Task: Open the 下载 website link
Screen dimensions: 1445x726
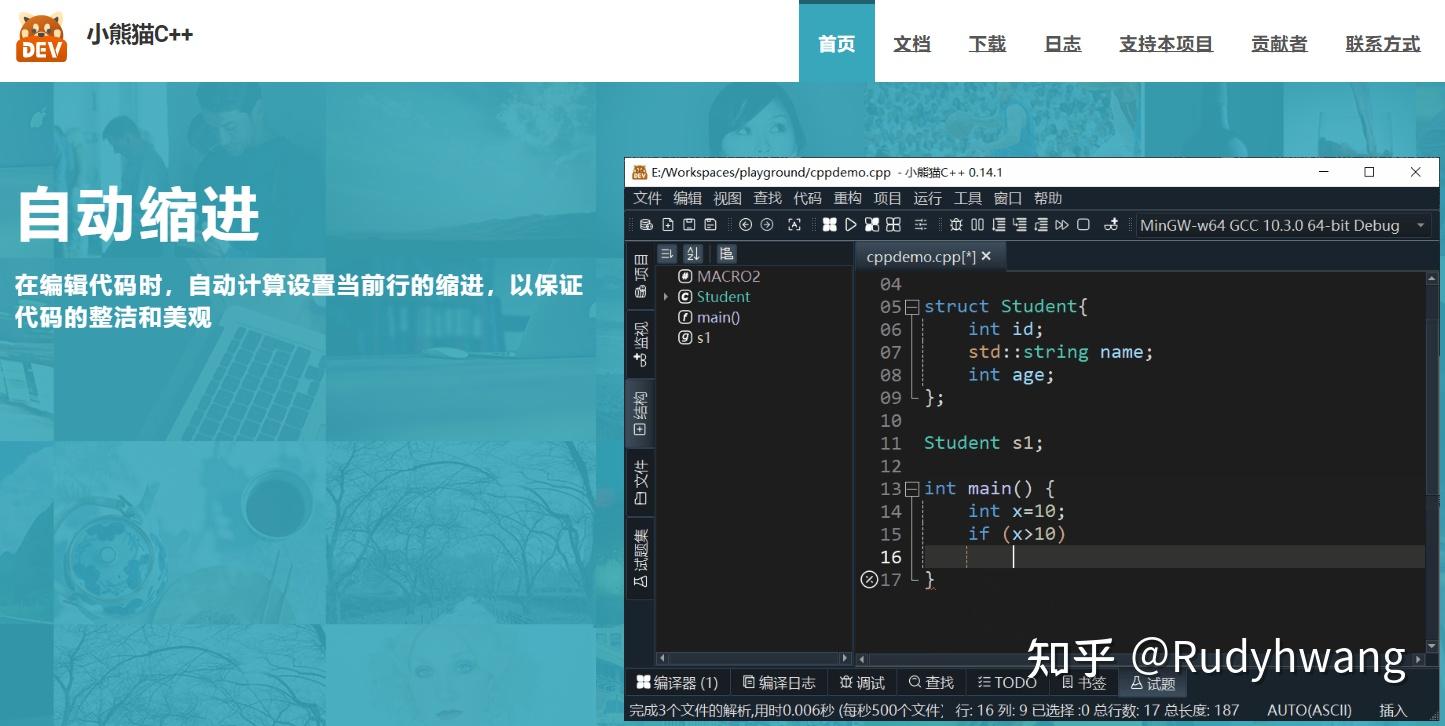Action: coord(987,43)
